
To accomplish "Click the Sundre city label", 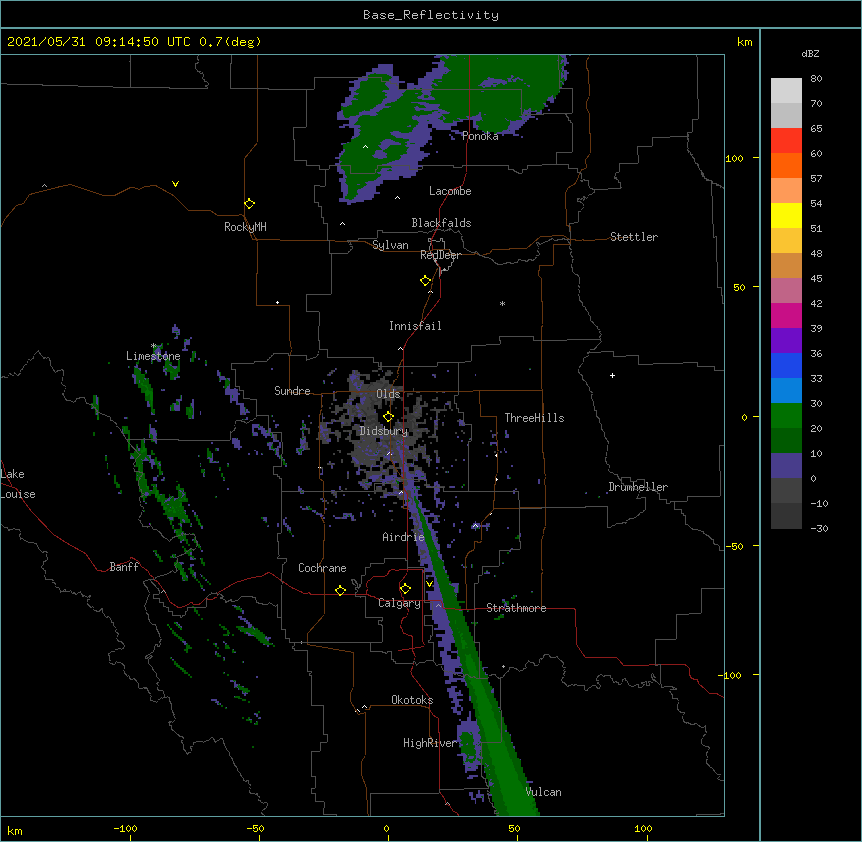I will point(292,391).
